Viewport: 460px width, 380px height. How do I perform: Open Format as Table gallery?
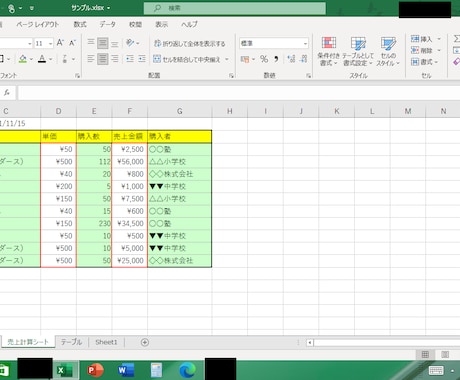358,51
